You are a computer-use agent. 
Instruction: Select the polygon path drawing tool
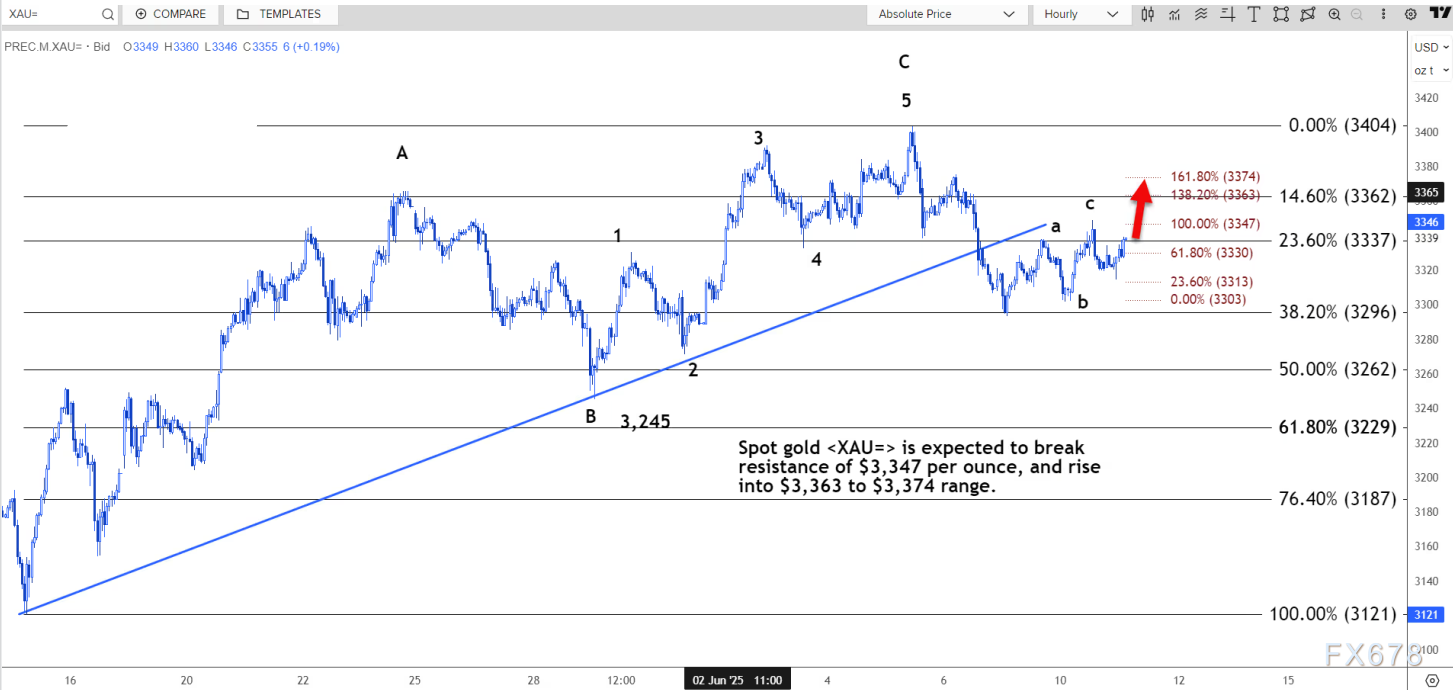[x=1307, y=14]
